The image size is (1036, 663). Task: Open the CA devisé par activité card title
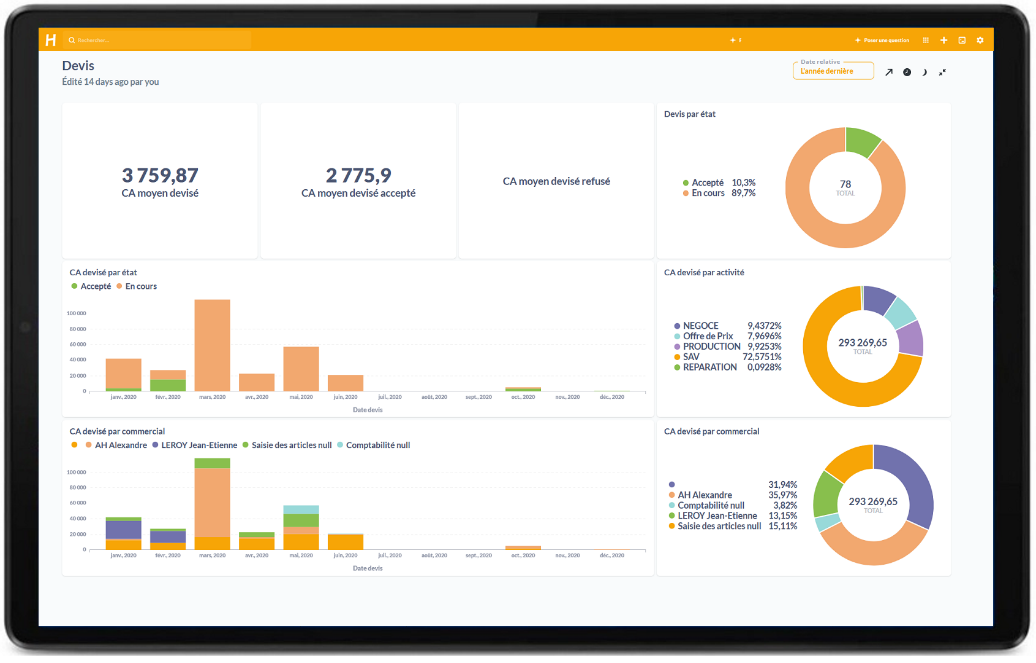(704, 271)
